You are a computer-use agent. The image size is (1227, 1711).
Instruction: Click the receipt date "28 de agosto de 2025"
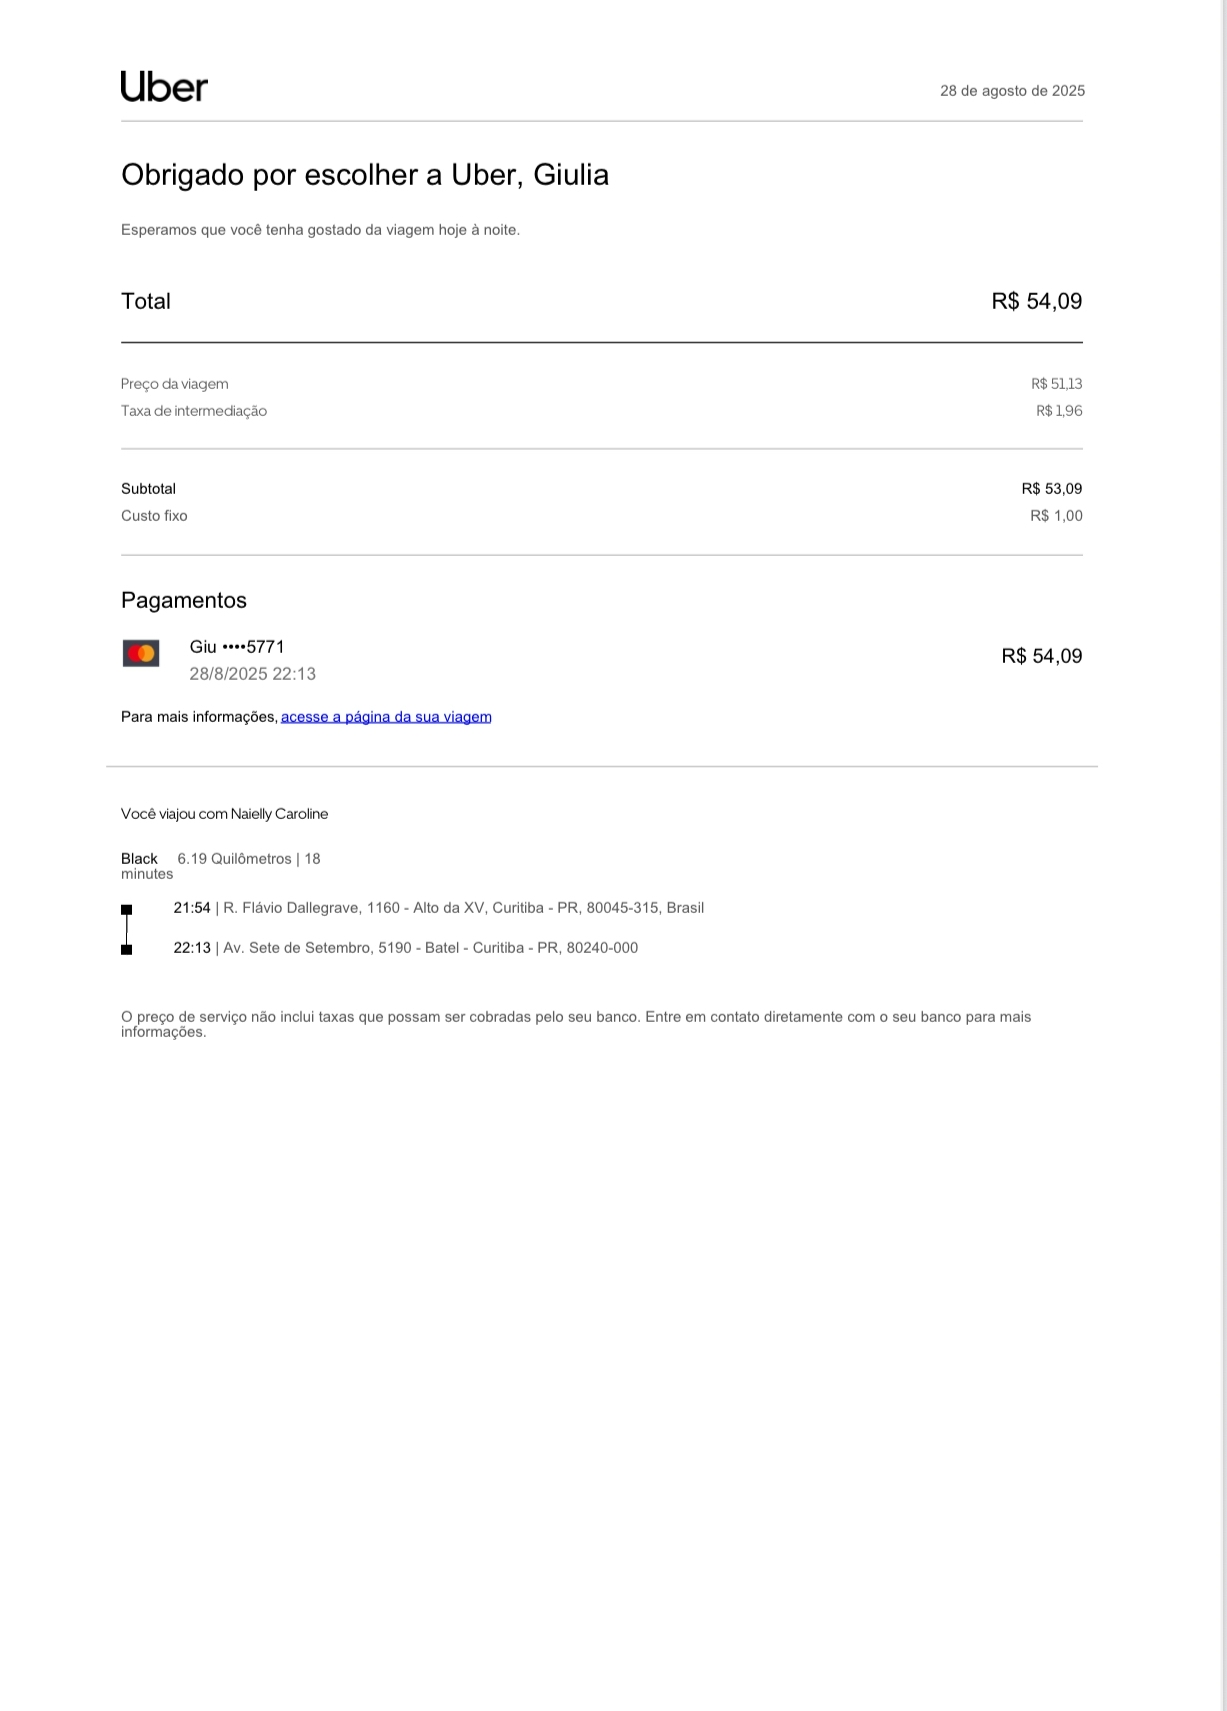[1012, 91]
